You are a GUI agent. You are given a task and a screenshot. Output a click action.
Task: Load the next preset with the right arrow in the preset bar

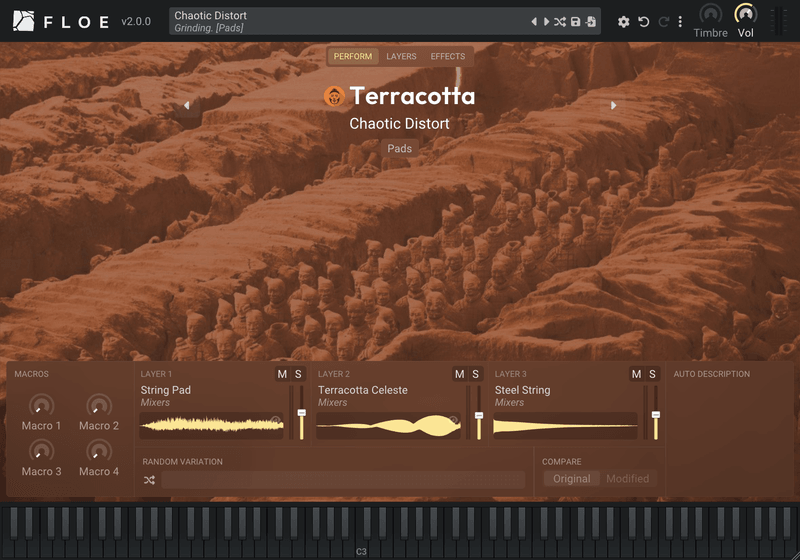tap(546, 21)
